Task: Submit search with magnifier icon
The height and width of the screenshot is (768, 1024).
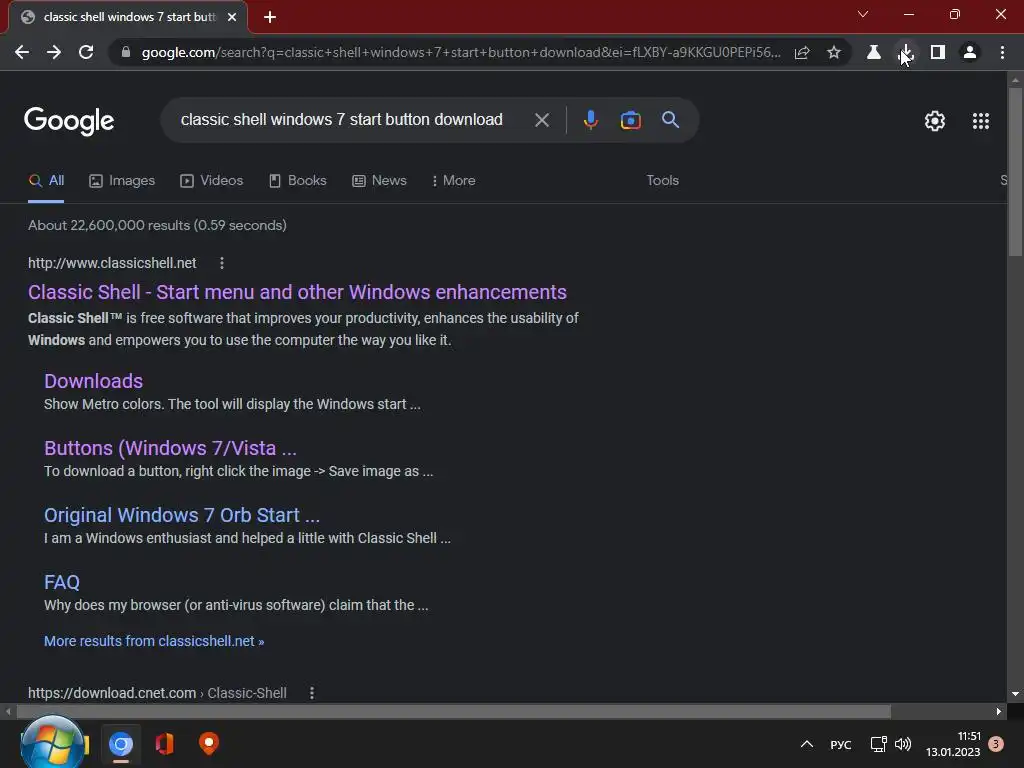Action: coord(670,120)
